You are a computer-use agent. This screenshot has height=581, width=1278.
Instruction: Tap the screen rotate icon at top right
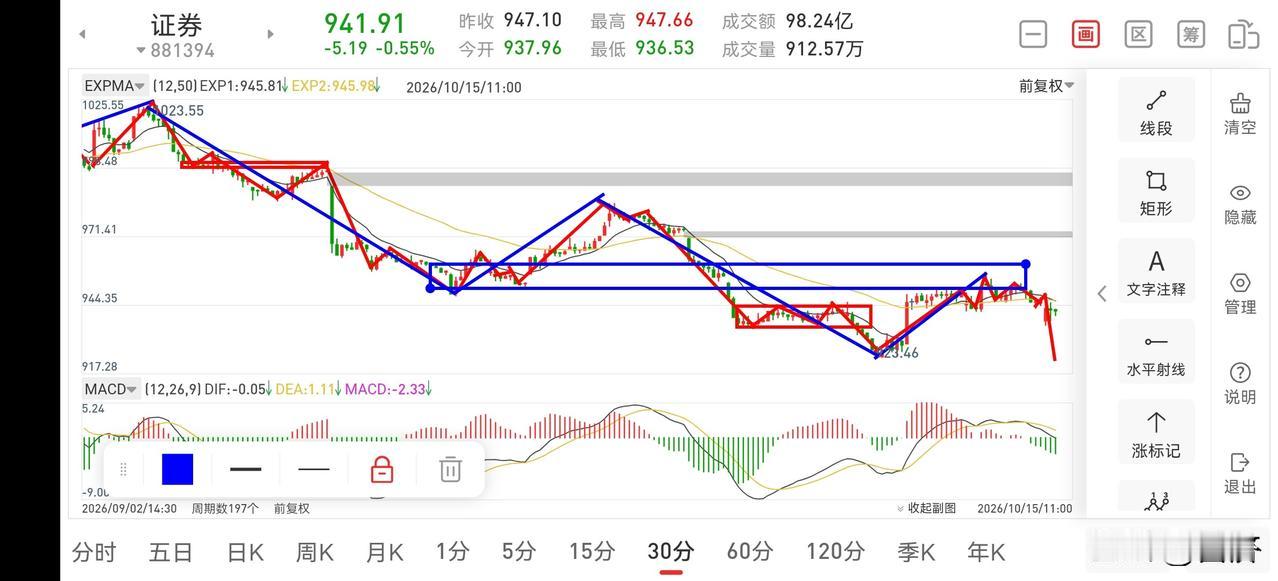pos(1243,34)
